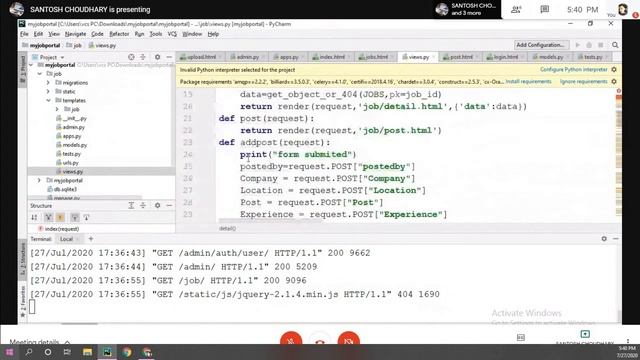Viewport: 640px width, 360px height.
Task: Open the VCS menu
Action: click(x=172, y=34)
